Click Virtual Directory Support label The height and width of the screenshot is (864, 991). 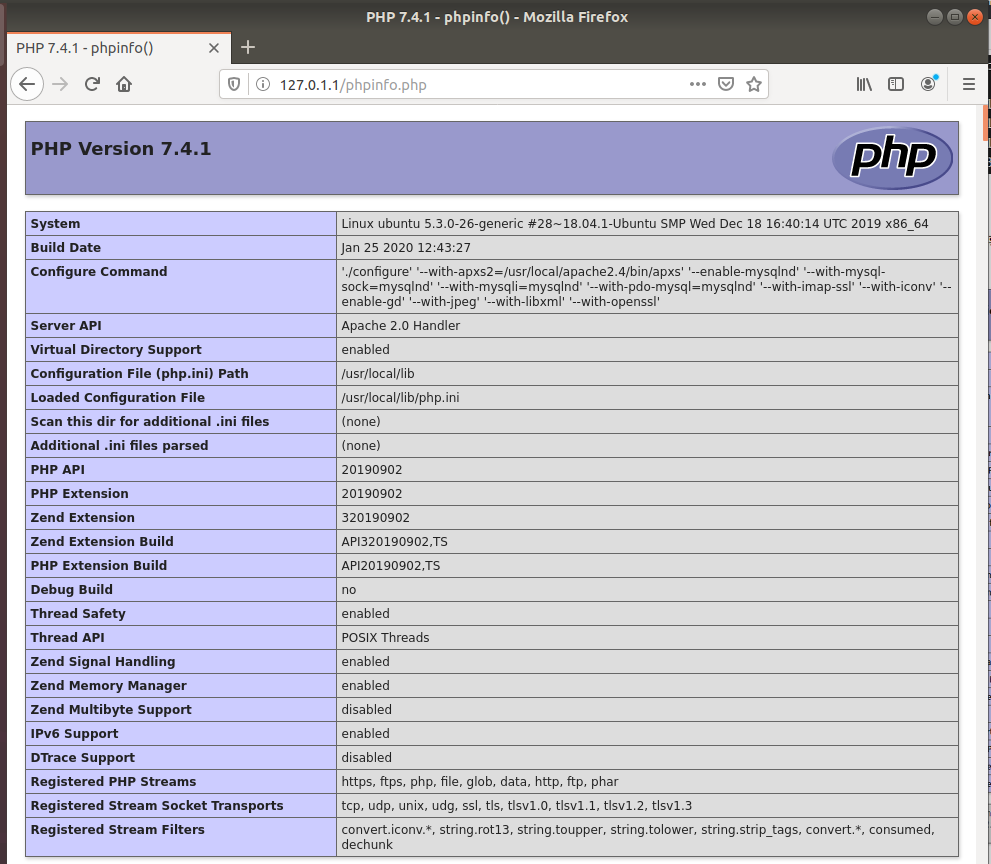click(116, 350)
